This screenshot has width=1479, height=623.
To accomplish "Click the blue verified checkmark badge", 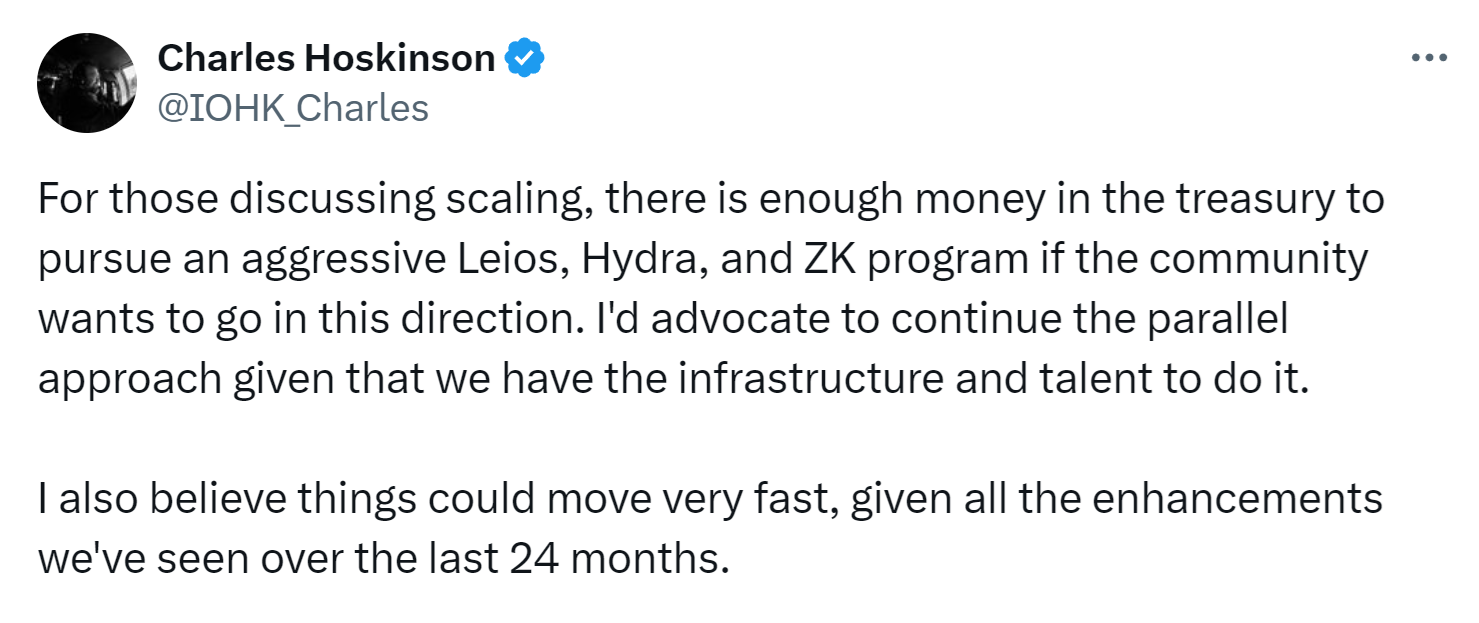I will pyautogui.click(x=524, y=59).
